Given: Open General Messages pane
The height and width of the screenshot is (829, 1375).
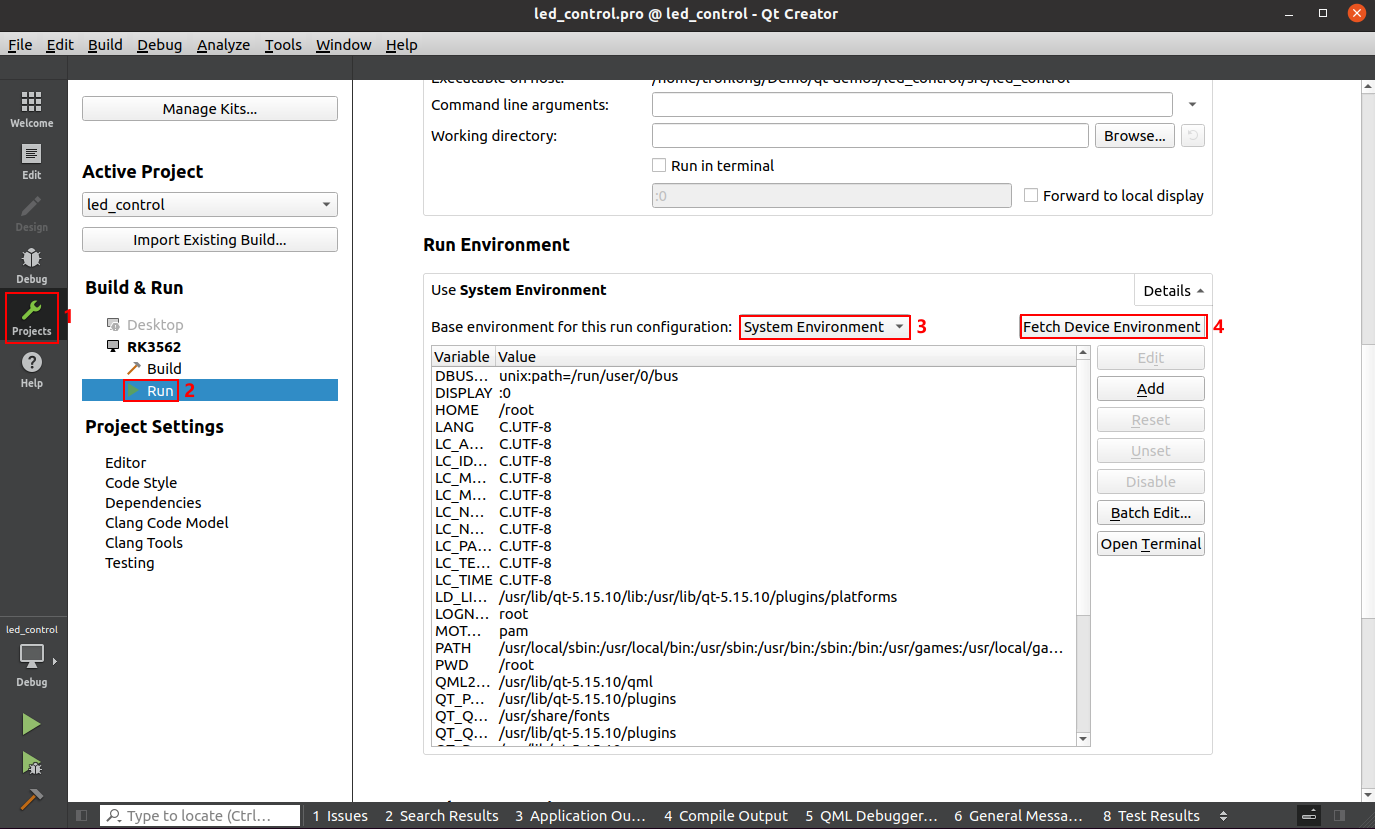Looking at the screenshot, I should pos(1018,816).
